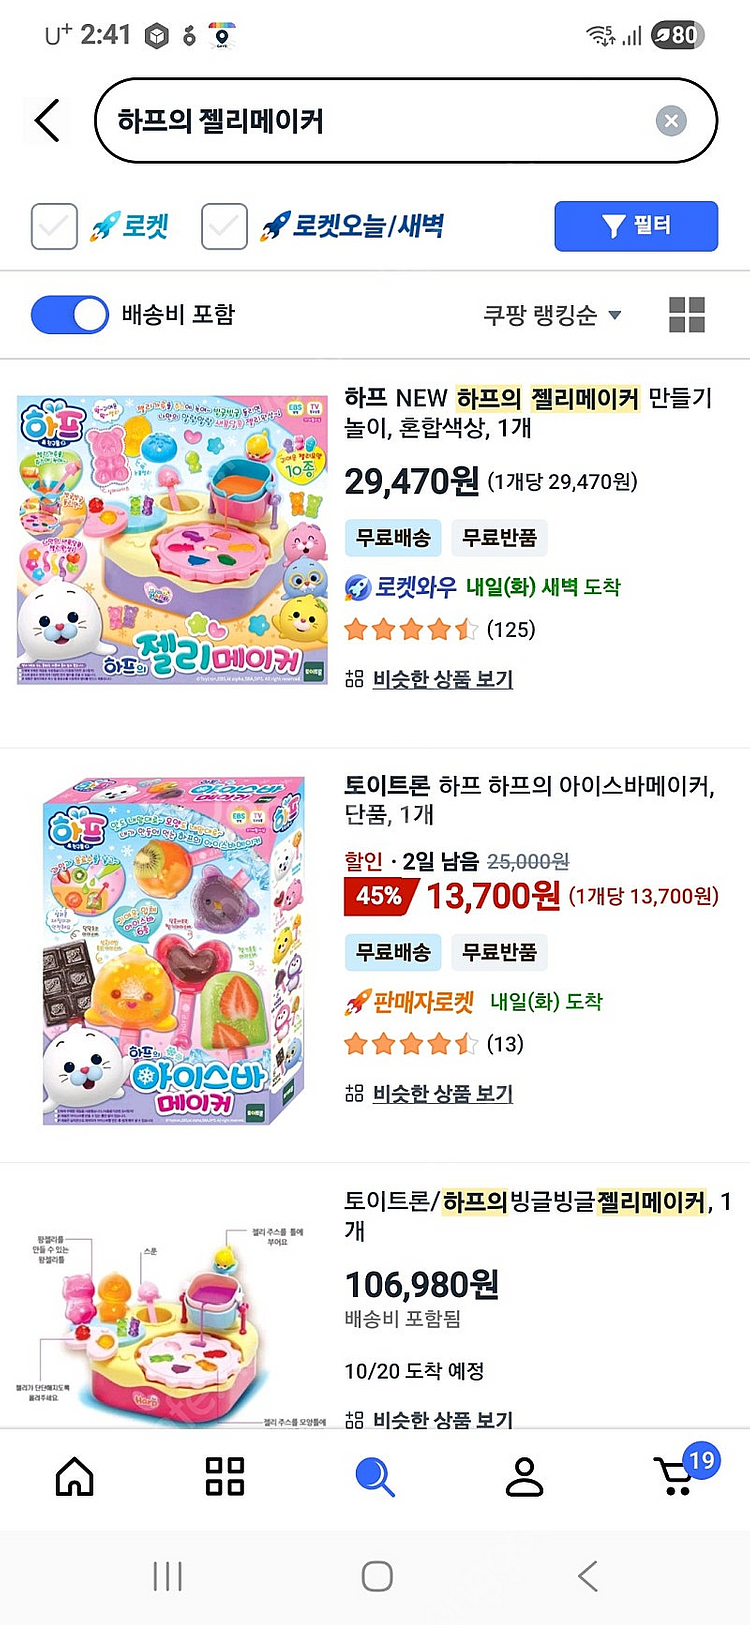Screen dimensions: 750x1625
Task: Open the My Account profile icon
Action: (x=524, y=1476)
